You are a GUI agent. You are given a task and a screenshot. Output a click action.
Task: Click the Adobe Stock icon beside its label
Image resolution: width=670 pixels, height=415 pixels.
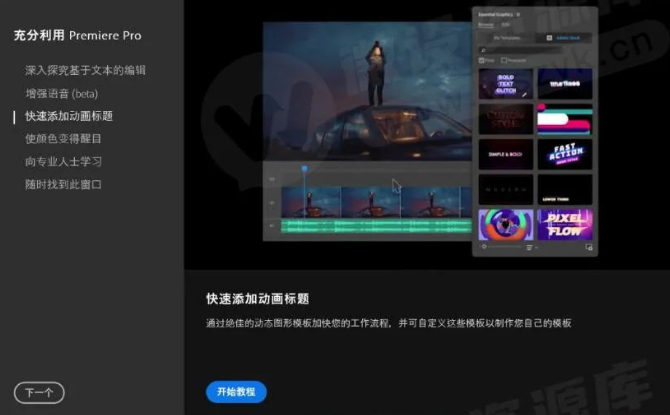tap(550, 38)
